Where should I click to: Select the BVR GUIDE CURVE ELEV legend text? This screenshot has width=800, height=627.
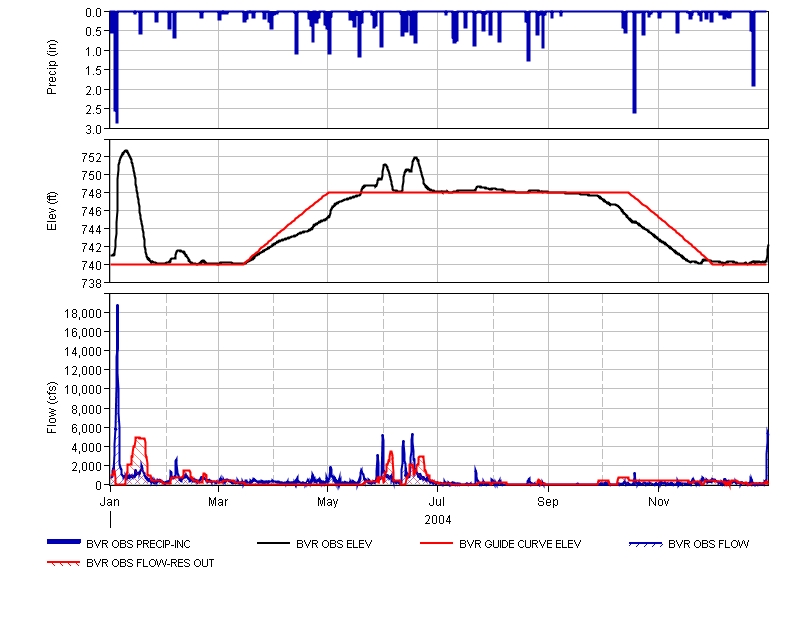tap(520, 544)
